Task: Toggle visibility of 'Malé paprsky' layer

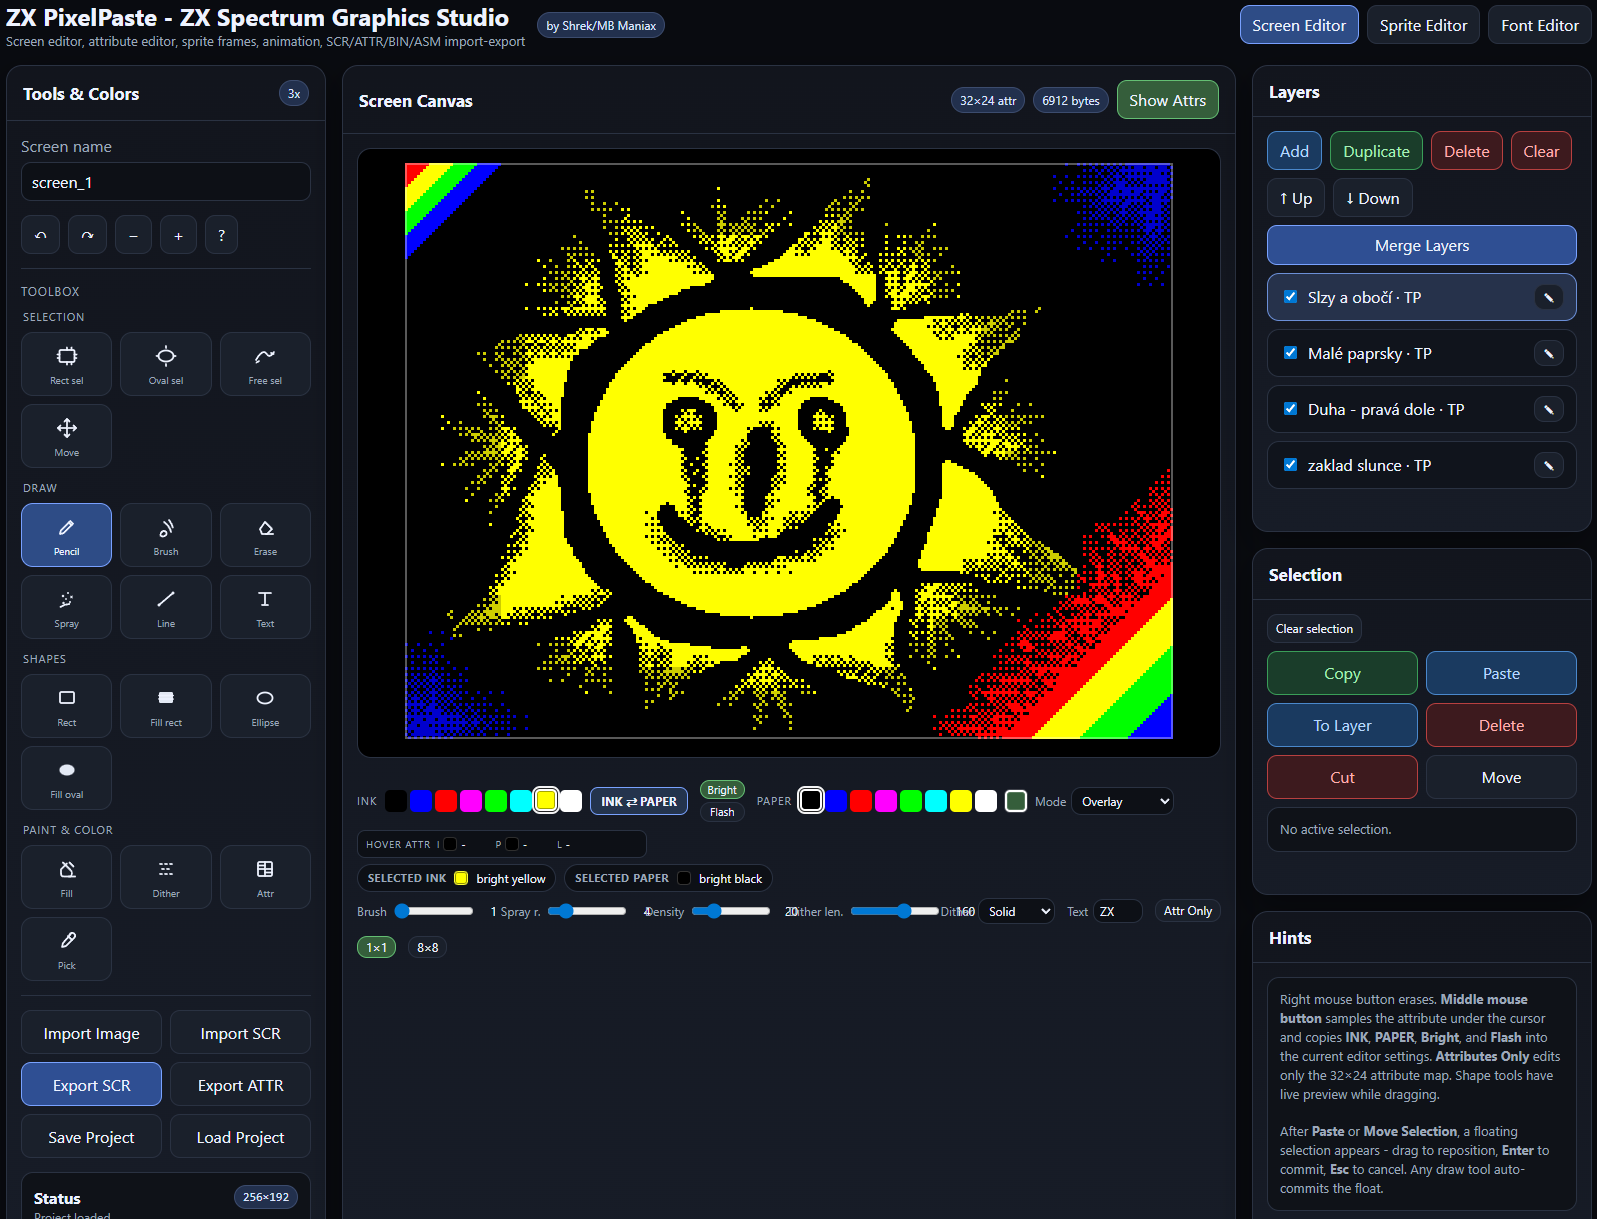Action: (x=1290, y=353)
